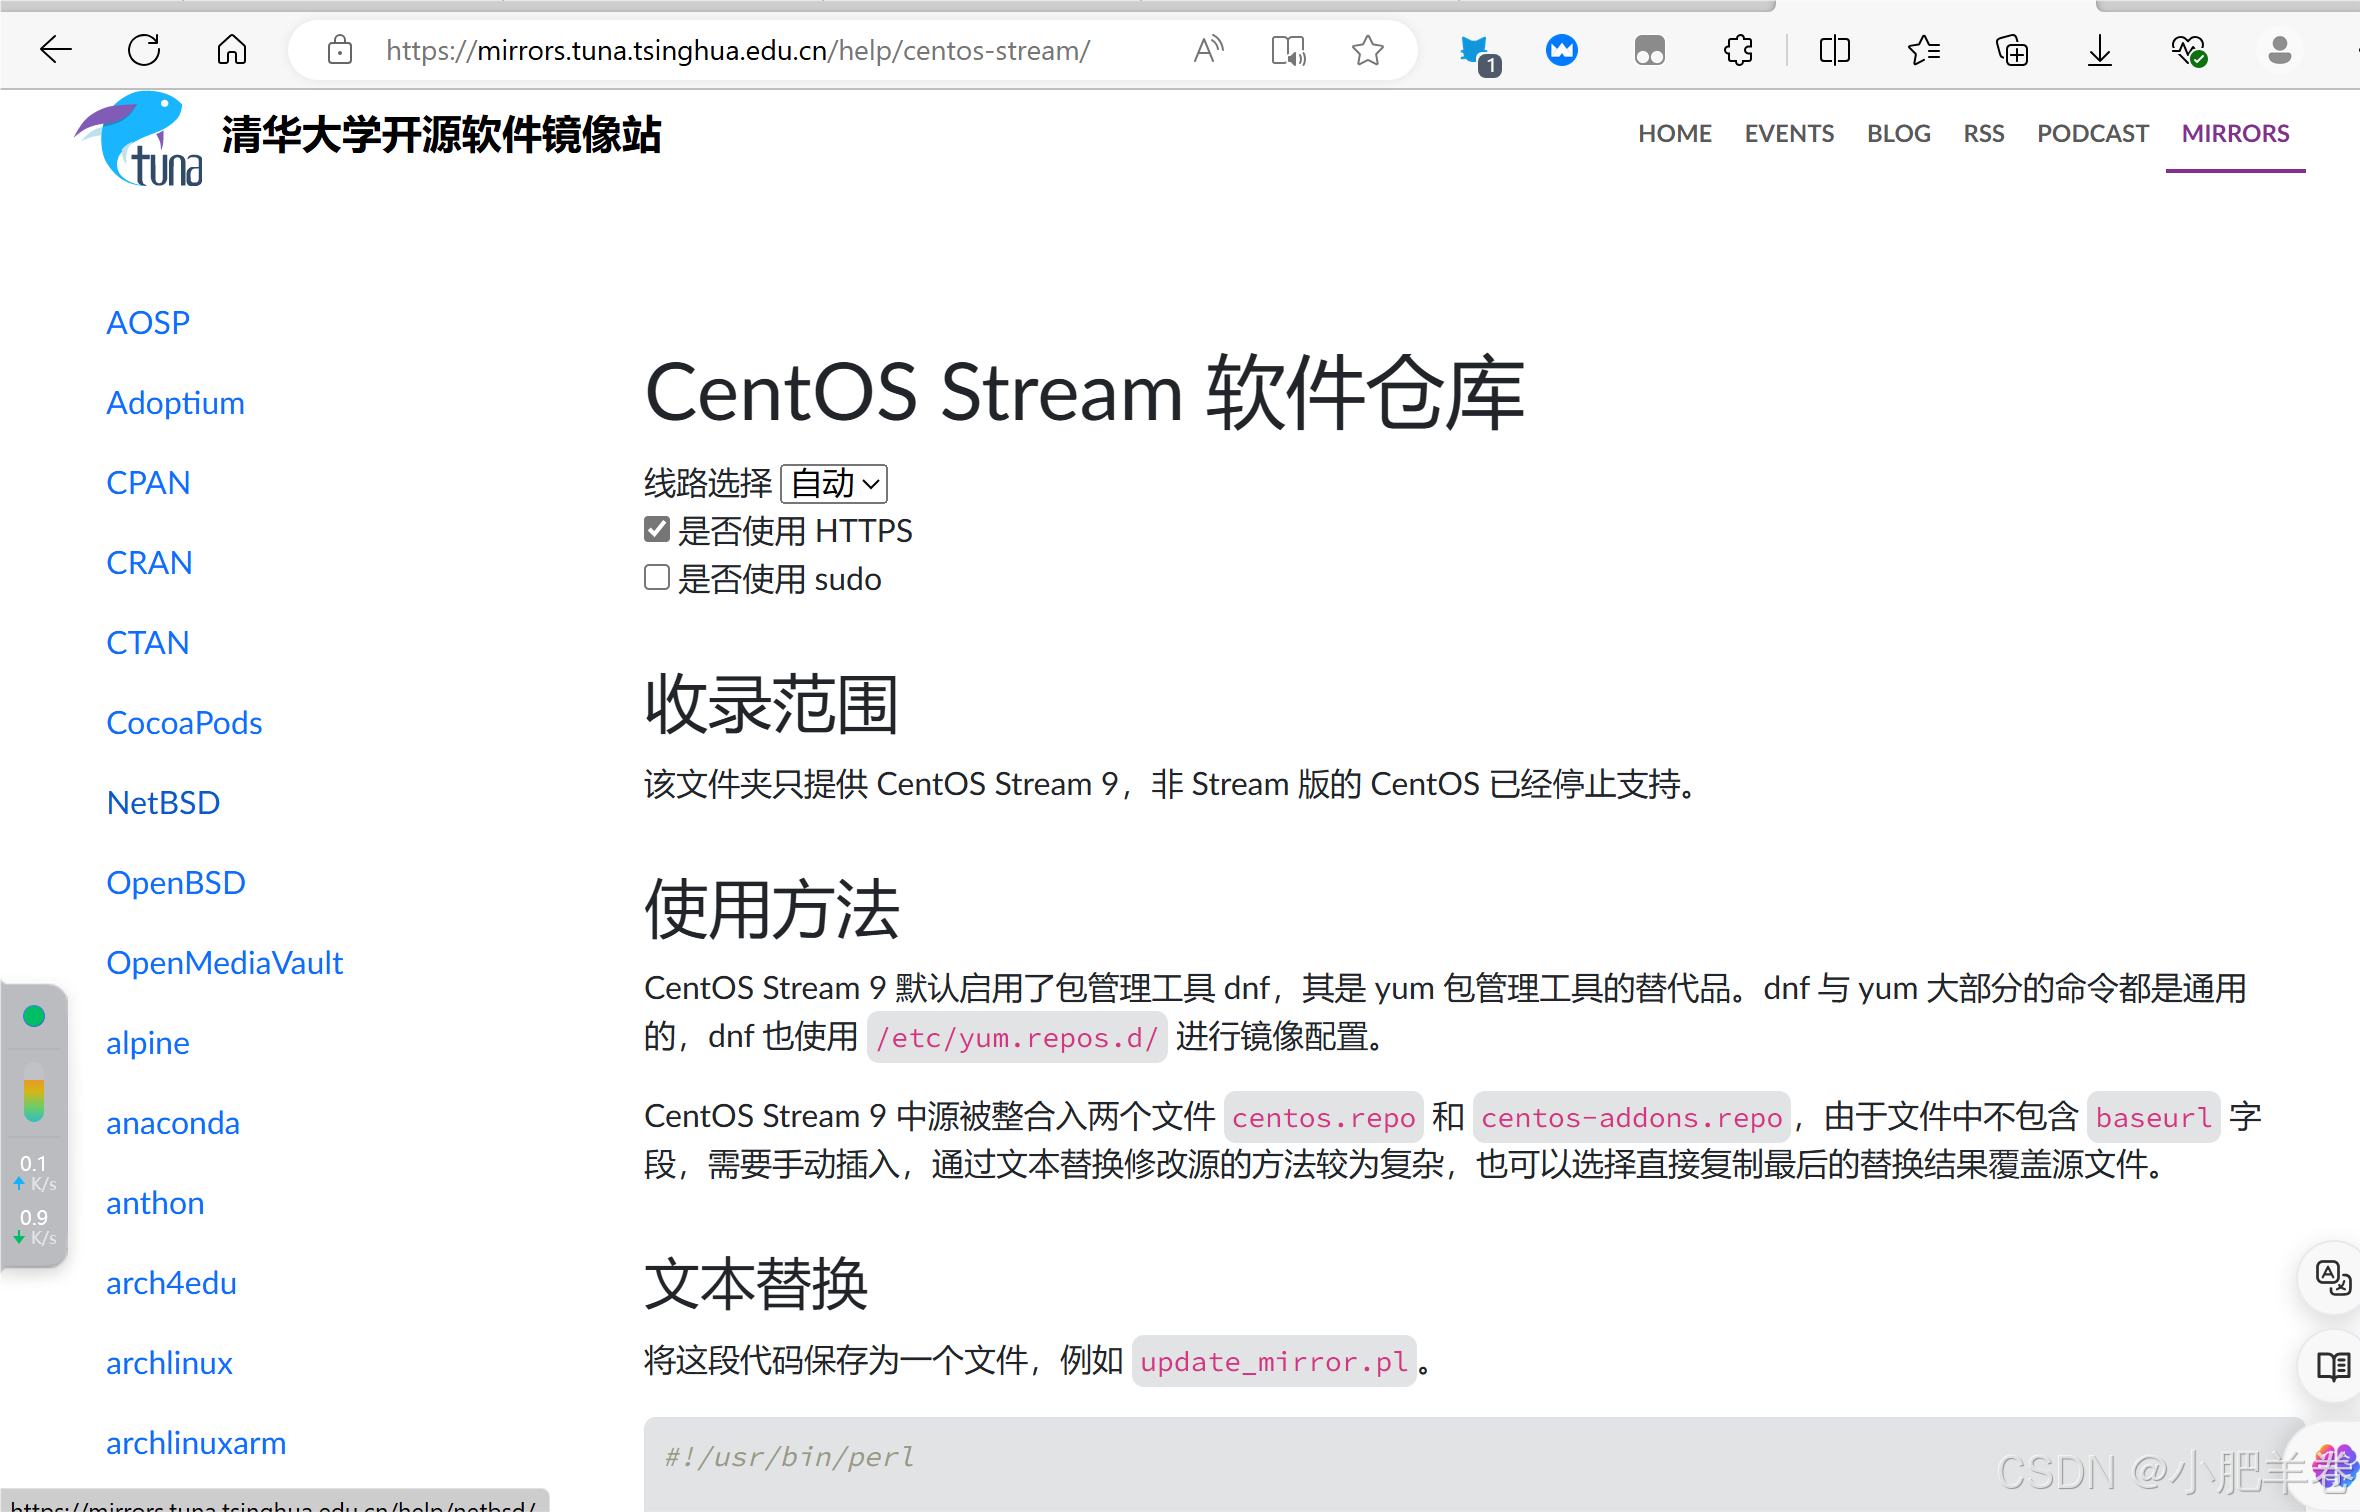
Task: Open the browser home page
Action: pos(231,49)
